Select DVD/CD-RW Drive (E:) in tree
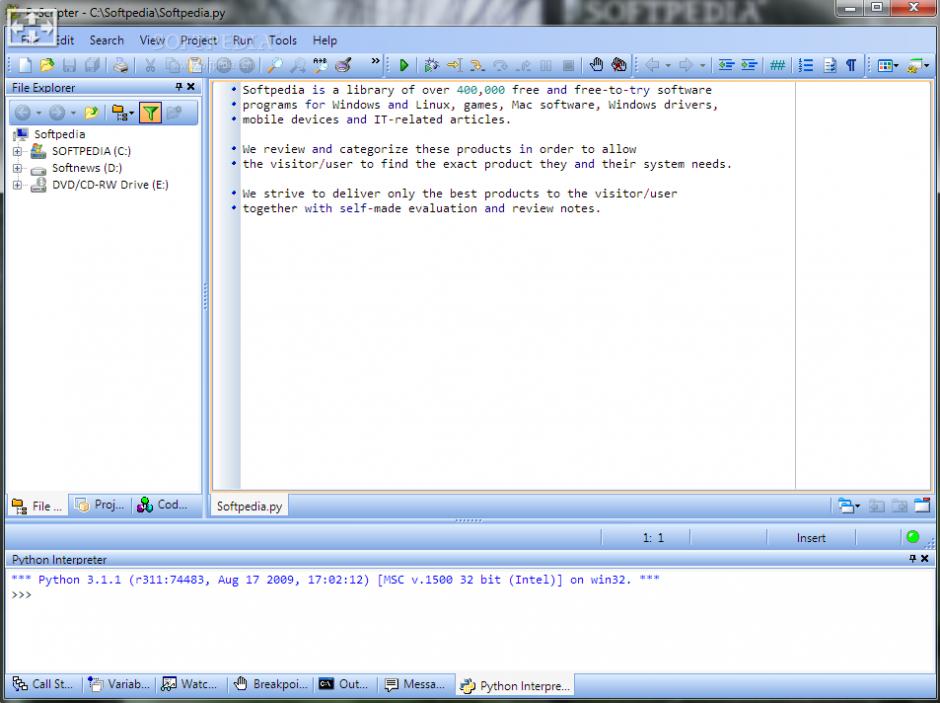 (x=110, y=185)
